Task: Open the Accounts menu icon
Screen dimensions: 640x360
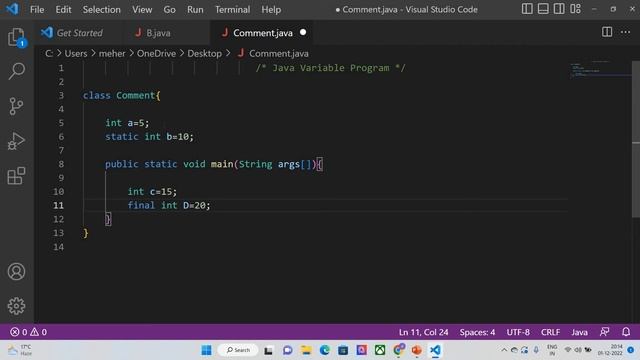Action: [x=16, y=271]
